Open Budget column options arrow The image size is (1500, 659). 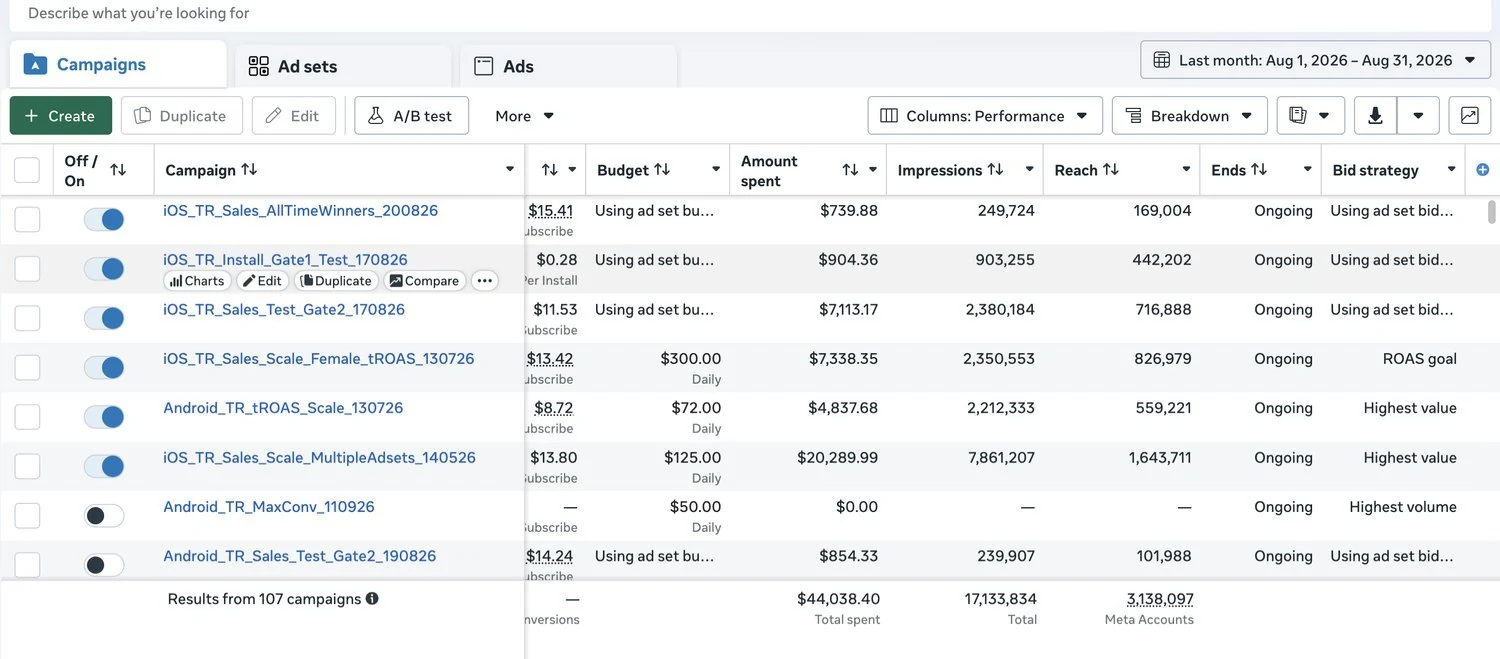(x=716, y=170)
